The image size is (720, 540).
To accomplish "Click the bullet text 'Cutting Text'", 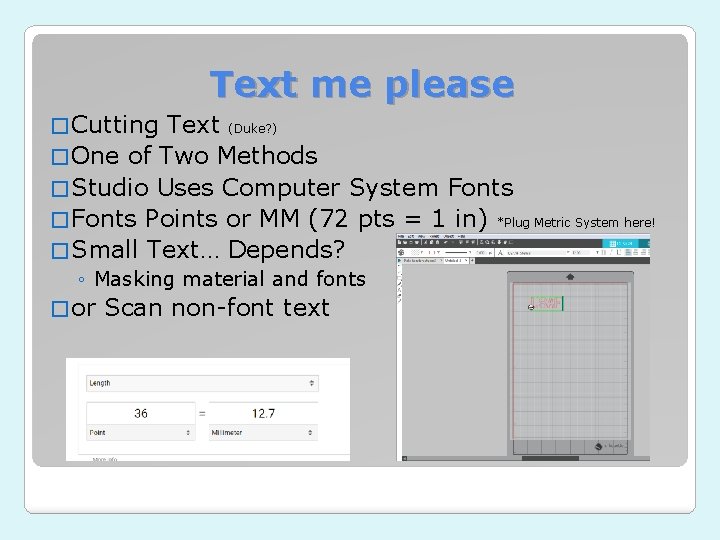I will [x=145, y=125].
